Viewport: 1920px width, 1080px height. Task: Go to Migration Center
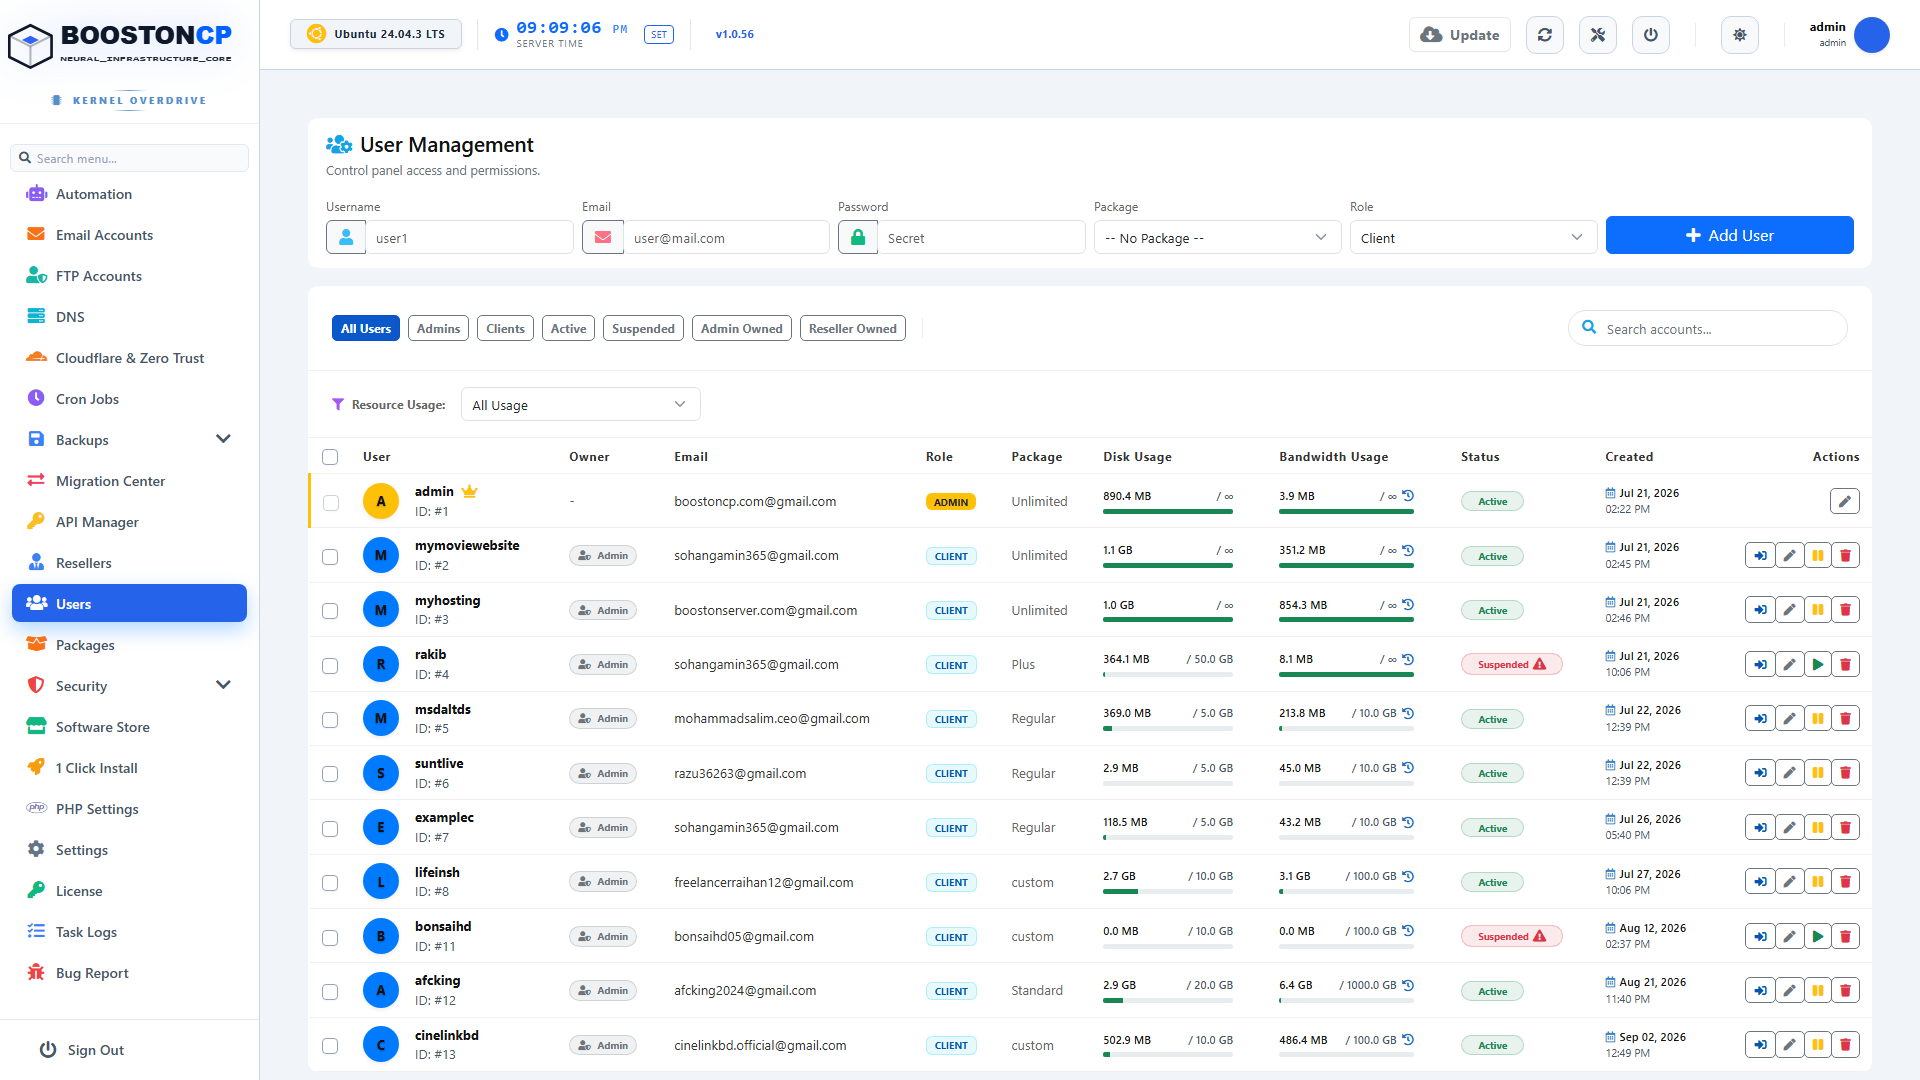coord(110,481)
